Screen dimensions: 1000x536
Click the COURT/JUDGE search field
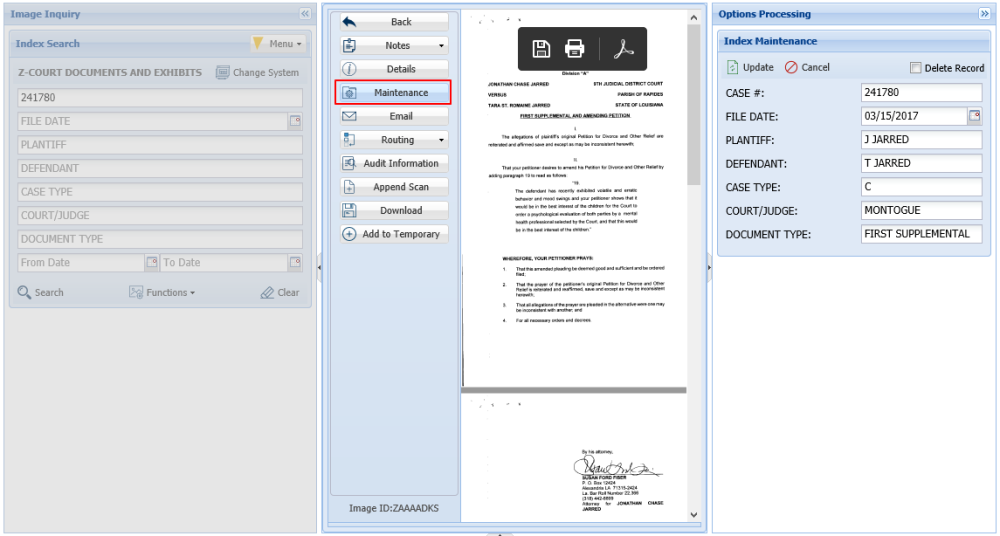(x=160, y=216)
